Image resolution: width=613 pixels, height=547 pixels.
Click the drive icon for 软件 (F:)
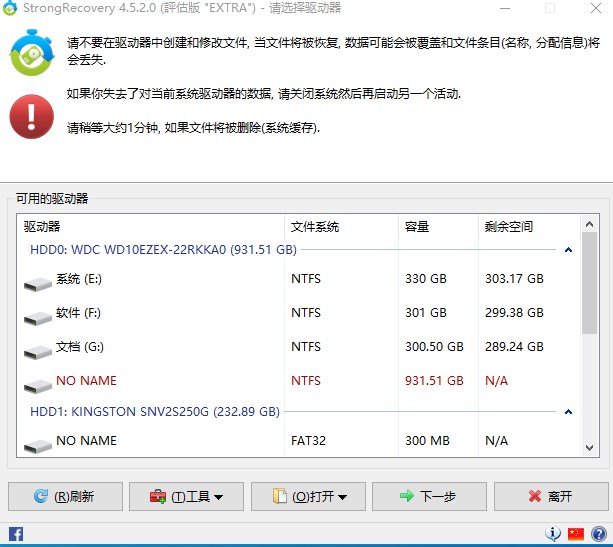point(38,318)
